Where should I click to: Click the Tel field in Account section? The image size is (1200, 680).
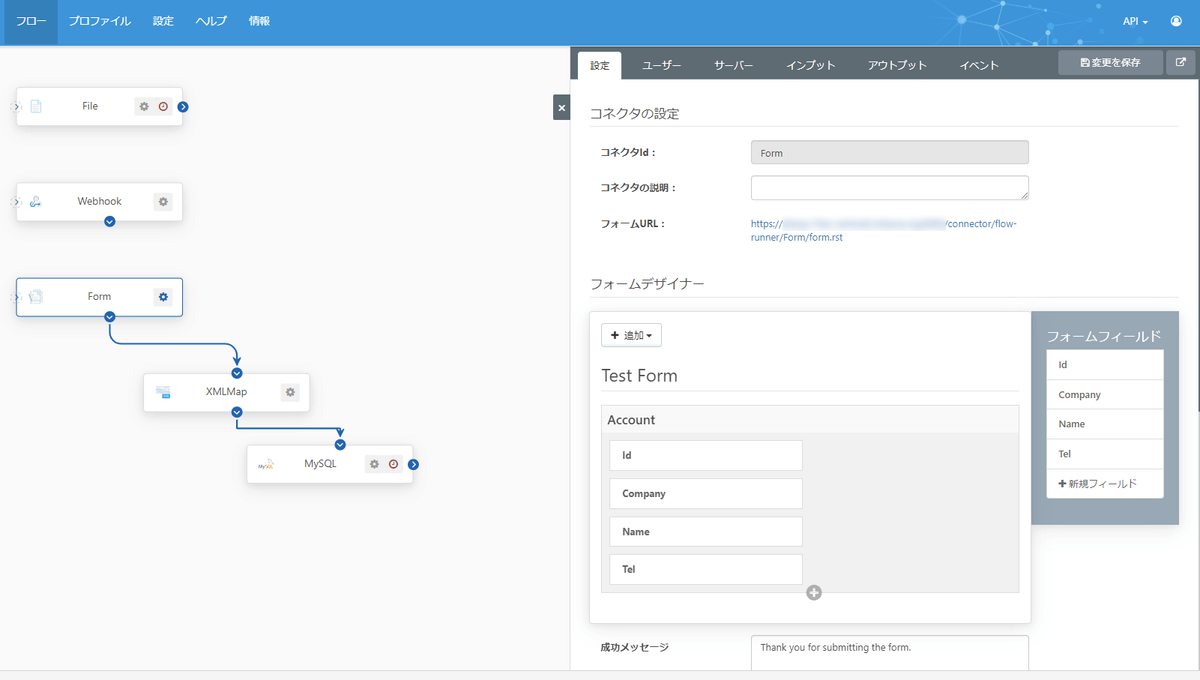[706, 569]
